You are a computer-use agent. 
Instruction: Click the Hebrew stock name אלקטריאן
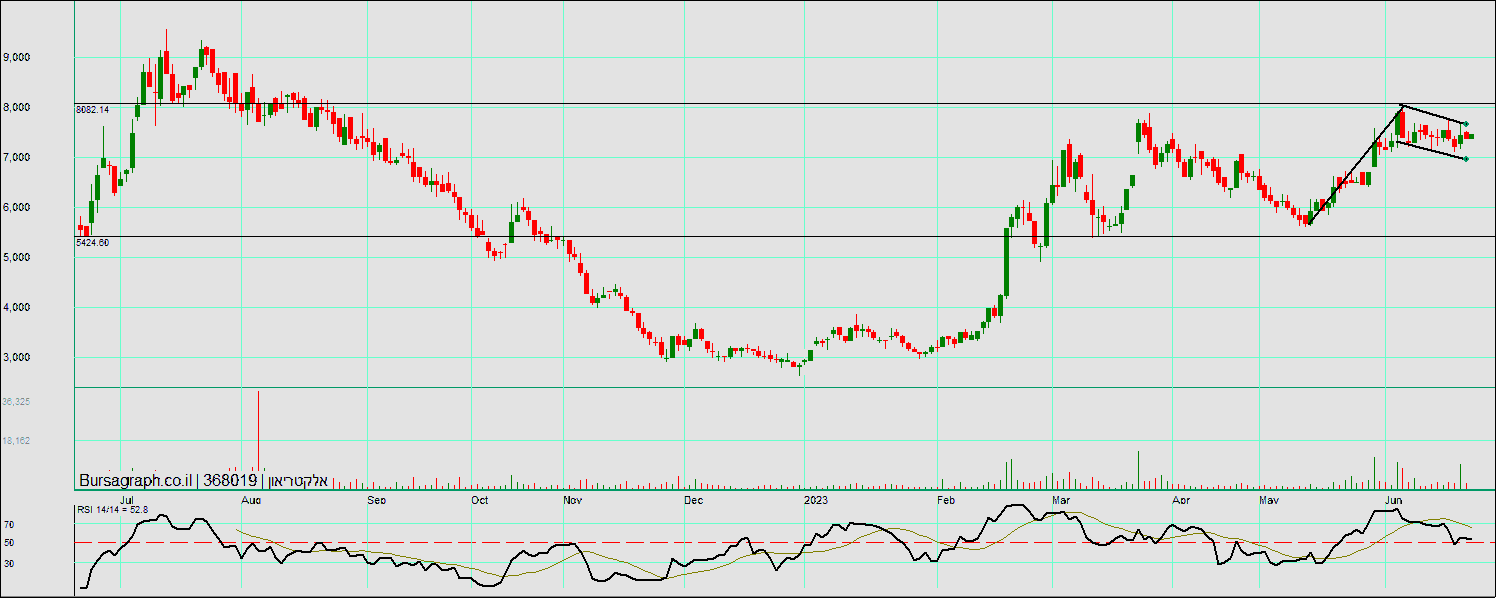click(296, 480)
